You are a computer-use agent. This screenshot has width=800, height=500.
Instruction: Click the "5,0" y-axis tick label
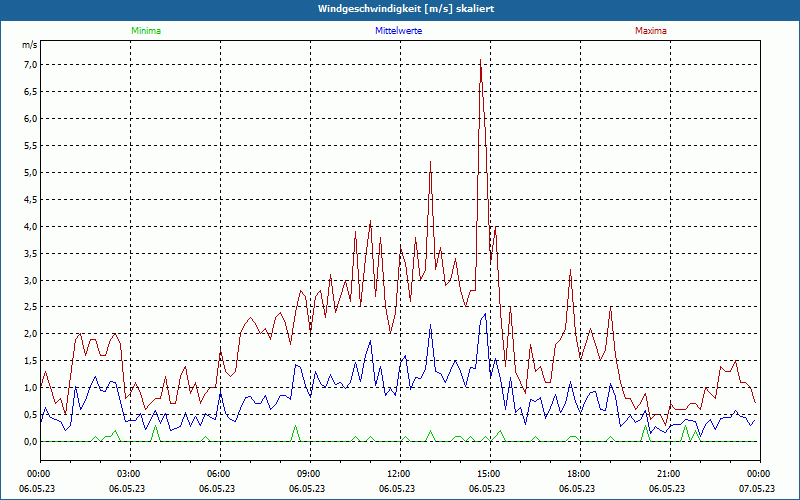(x=31, y=172)
